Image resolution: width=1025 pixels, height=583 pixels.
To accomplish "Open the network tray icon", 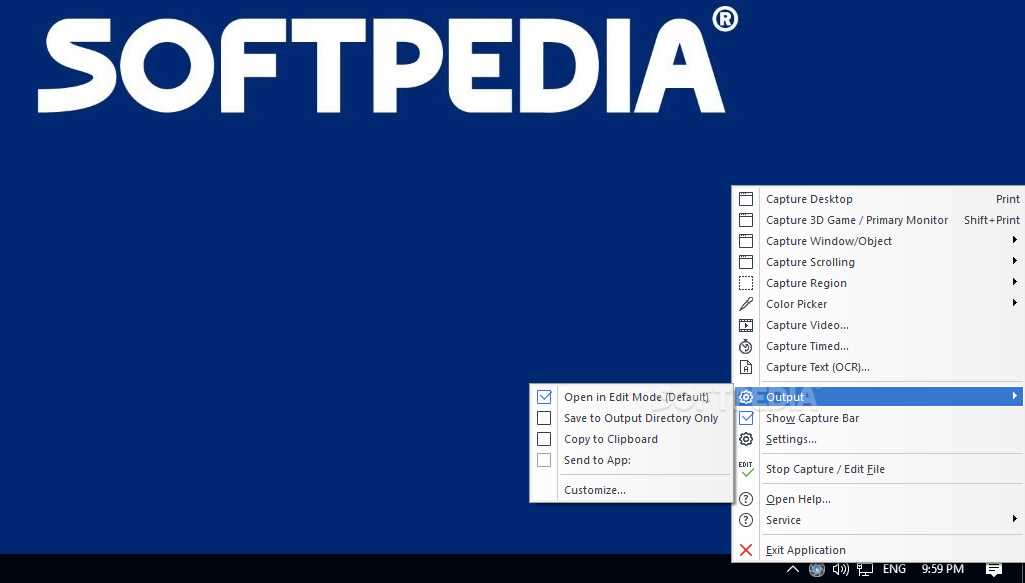I will [865, 569].
